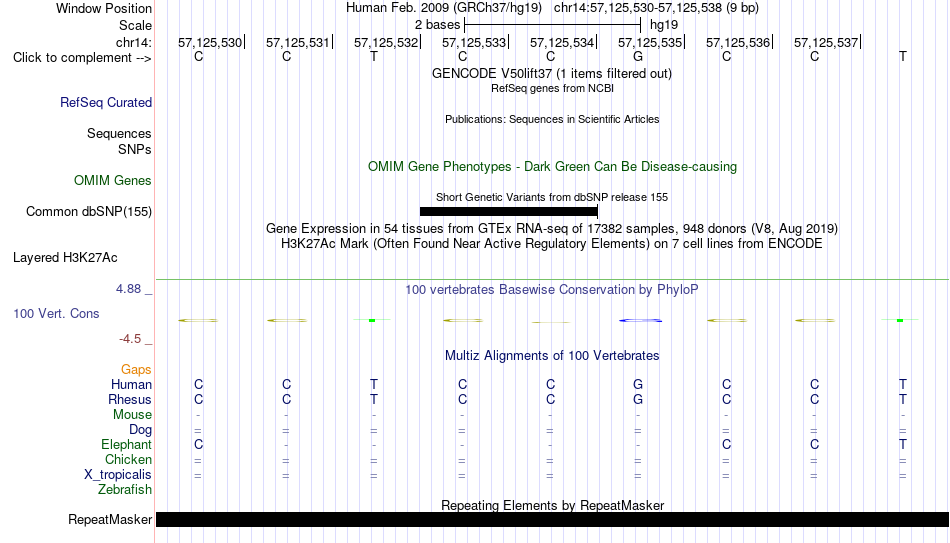Click the Layered H3K27Ac track label
Image resolution: width=950 pixels, height=543 pixels.
pyautogui.click(x=65, y=258)
